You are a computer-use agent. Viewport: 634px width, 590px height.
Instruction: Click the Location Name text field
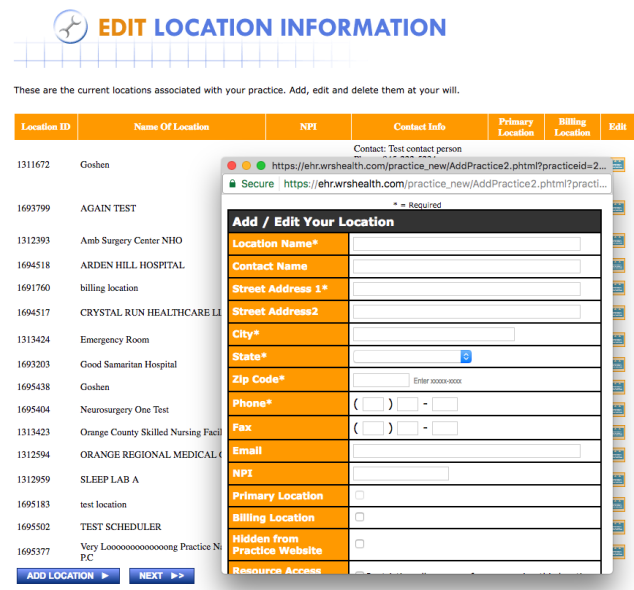(466, 244)
